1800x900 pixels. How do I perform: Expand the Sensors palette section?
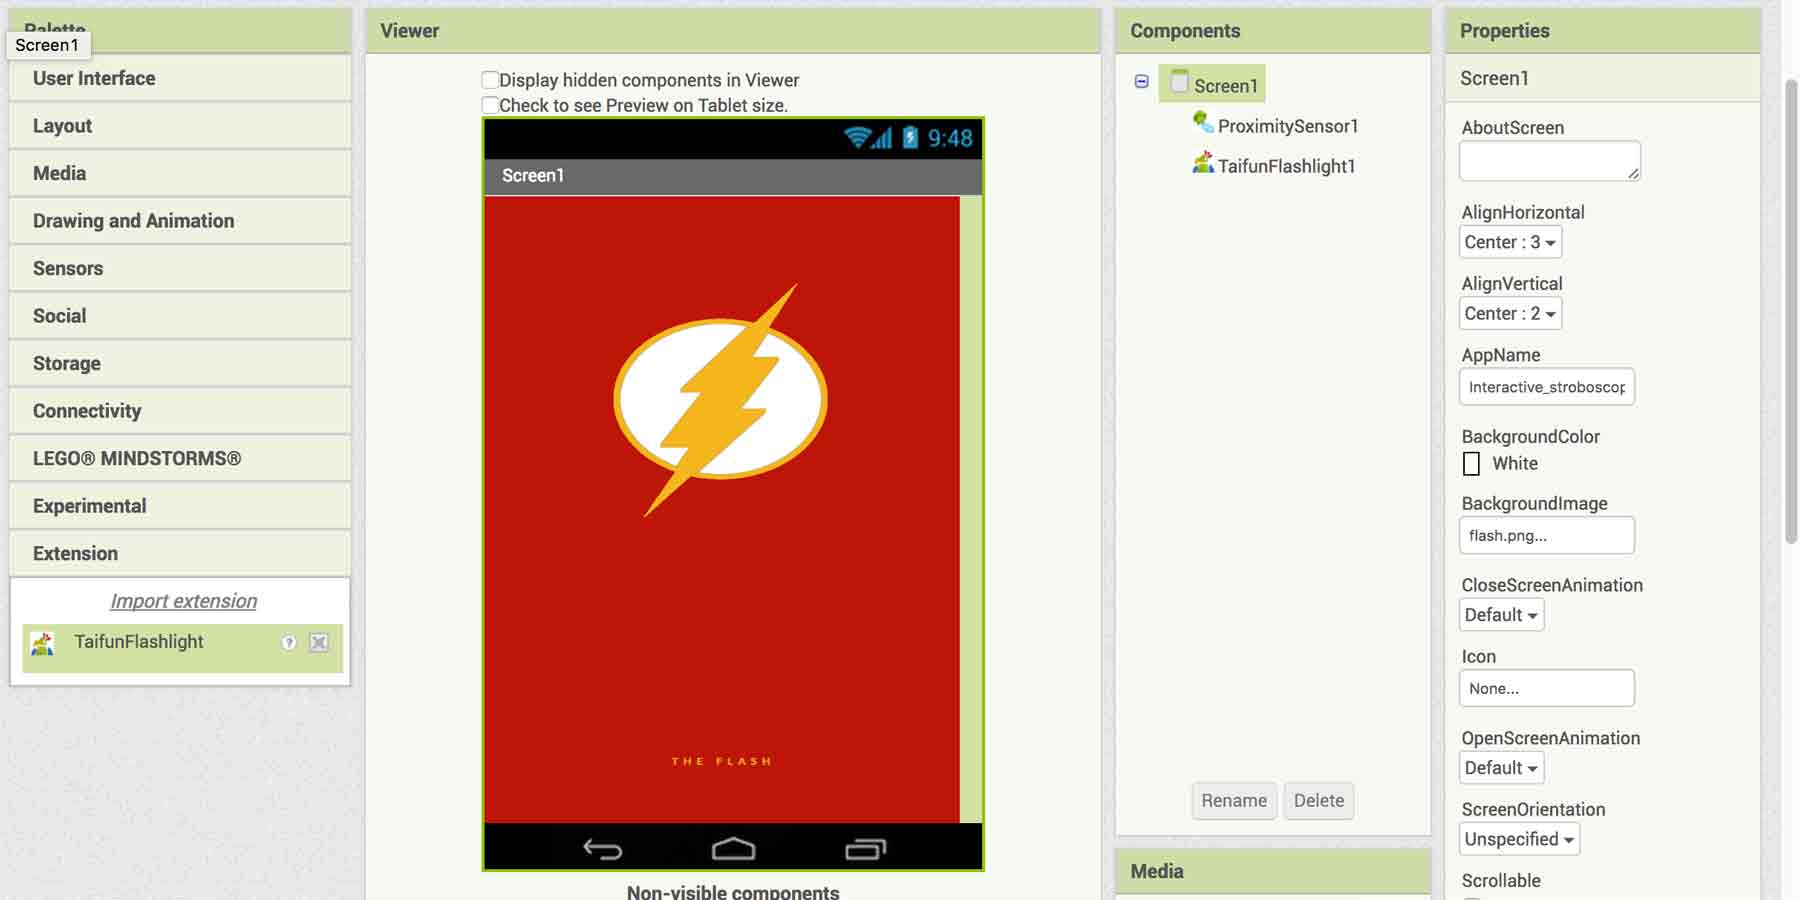180,268
